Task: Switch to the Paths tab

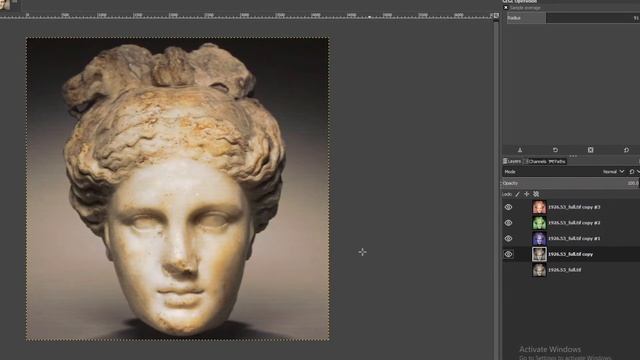Action: (x=557, y=162)
